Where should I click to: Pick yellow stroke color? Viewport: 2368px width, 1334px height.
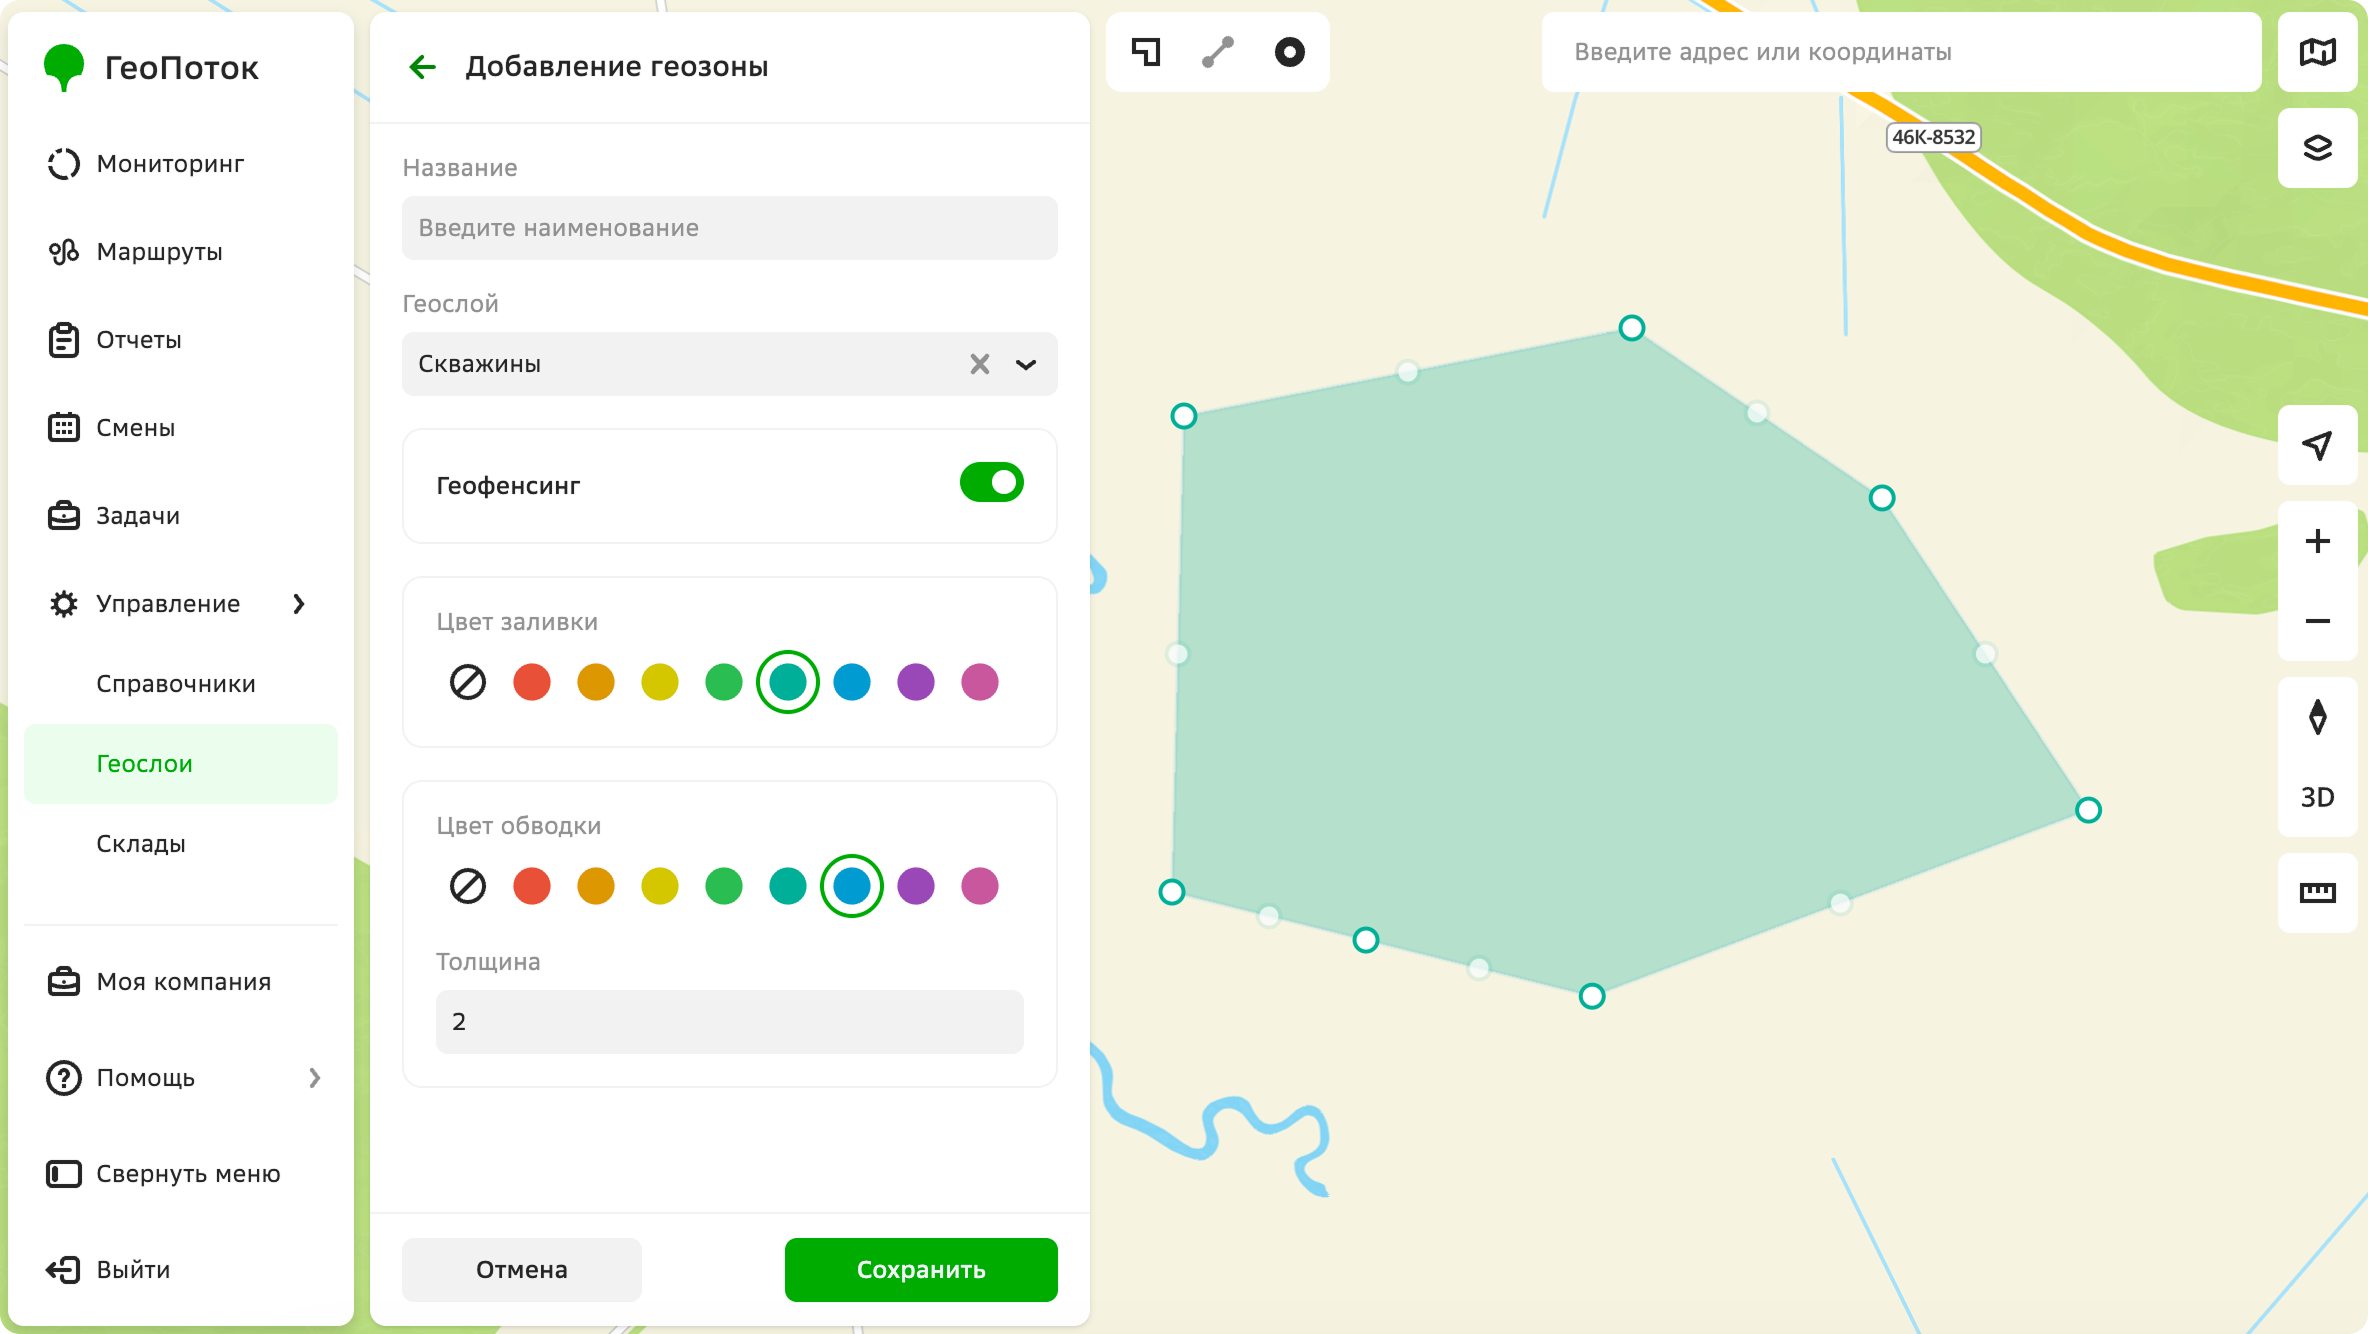point(660,886)
